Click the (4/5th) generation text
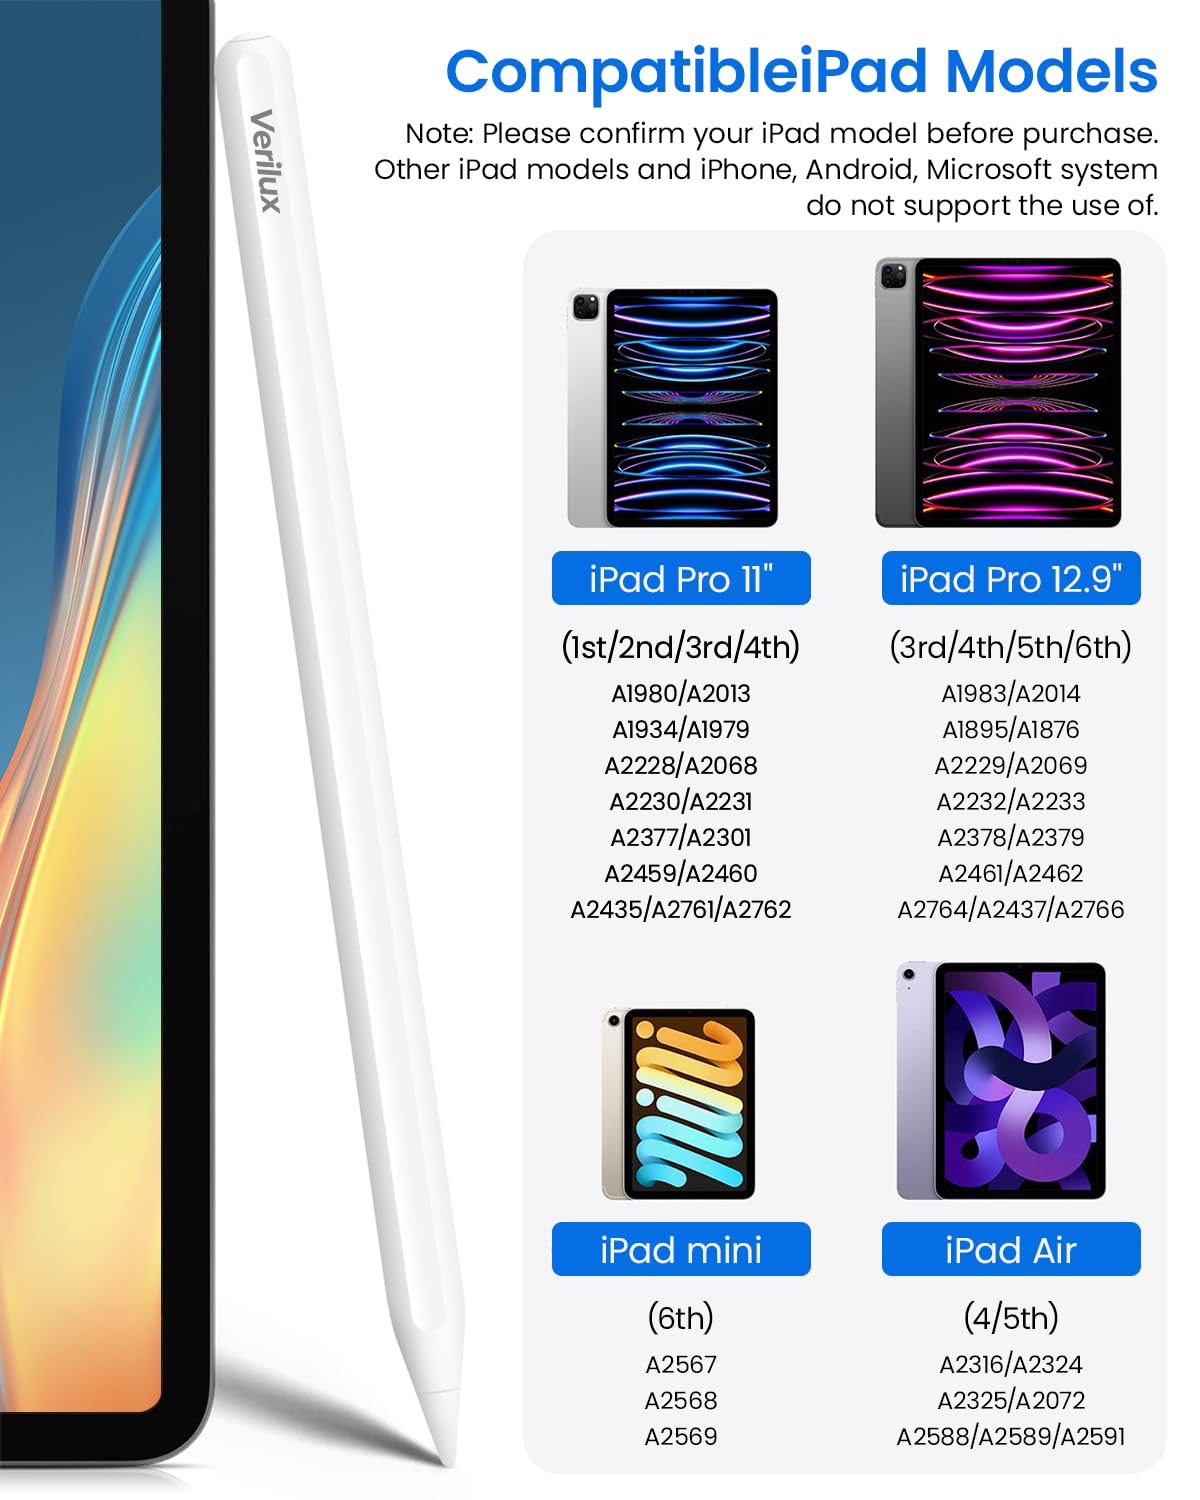Viewport: 1200px width, 1500px height. pos(1011,1318)
